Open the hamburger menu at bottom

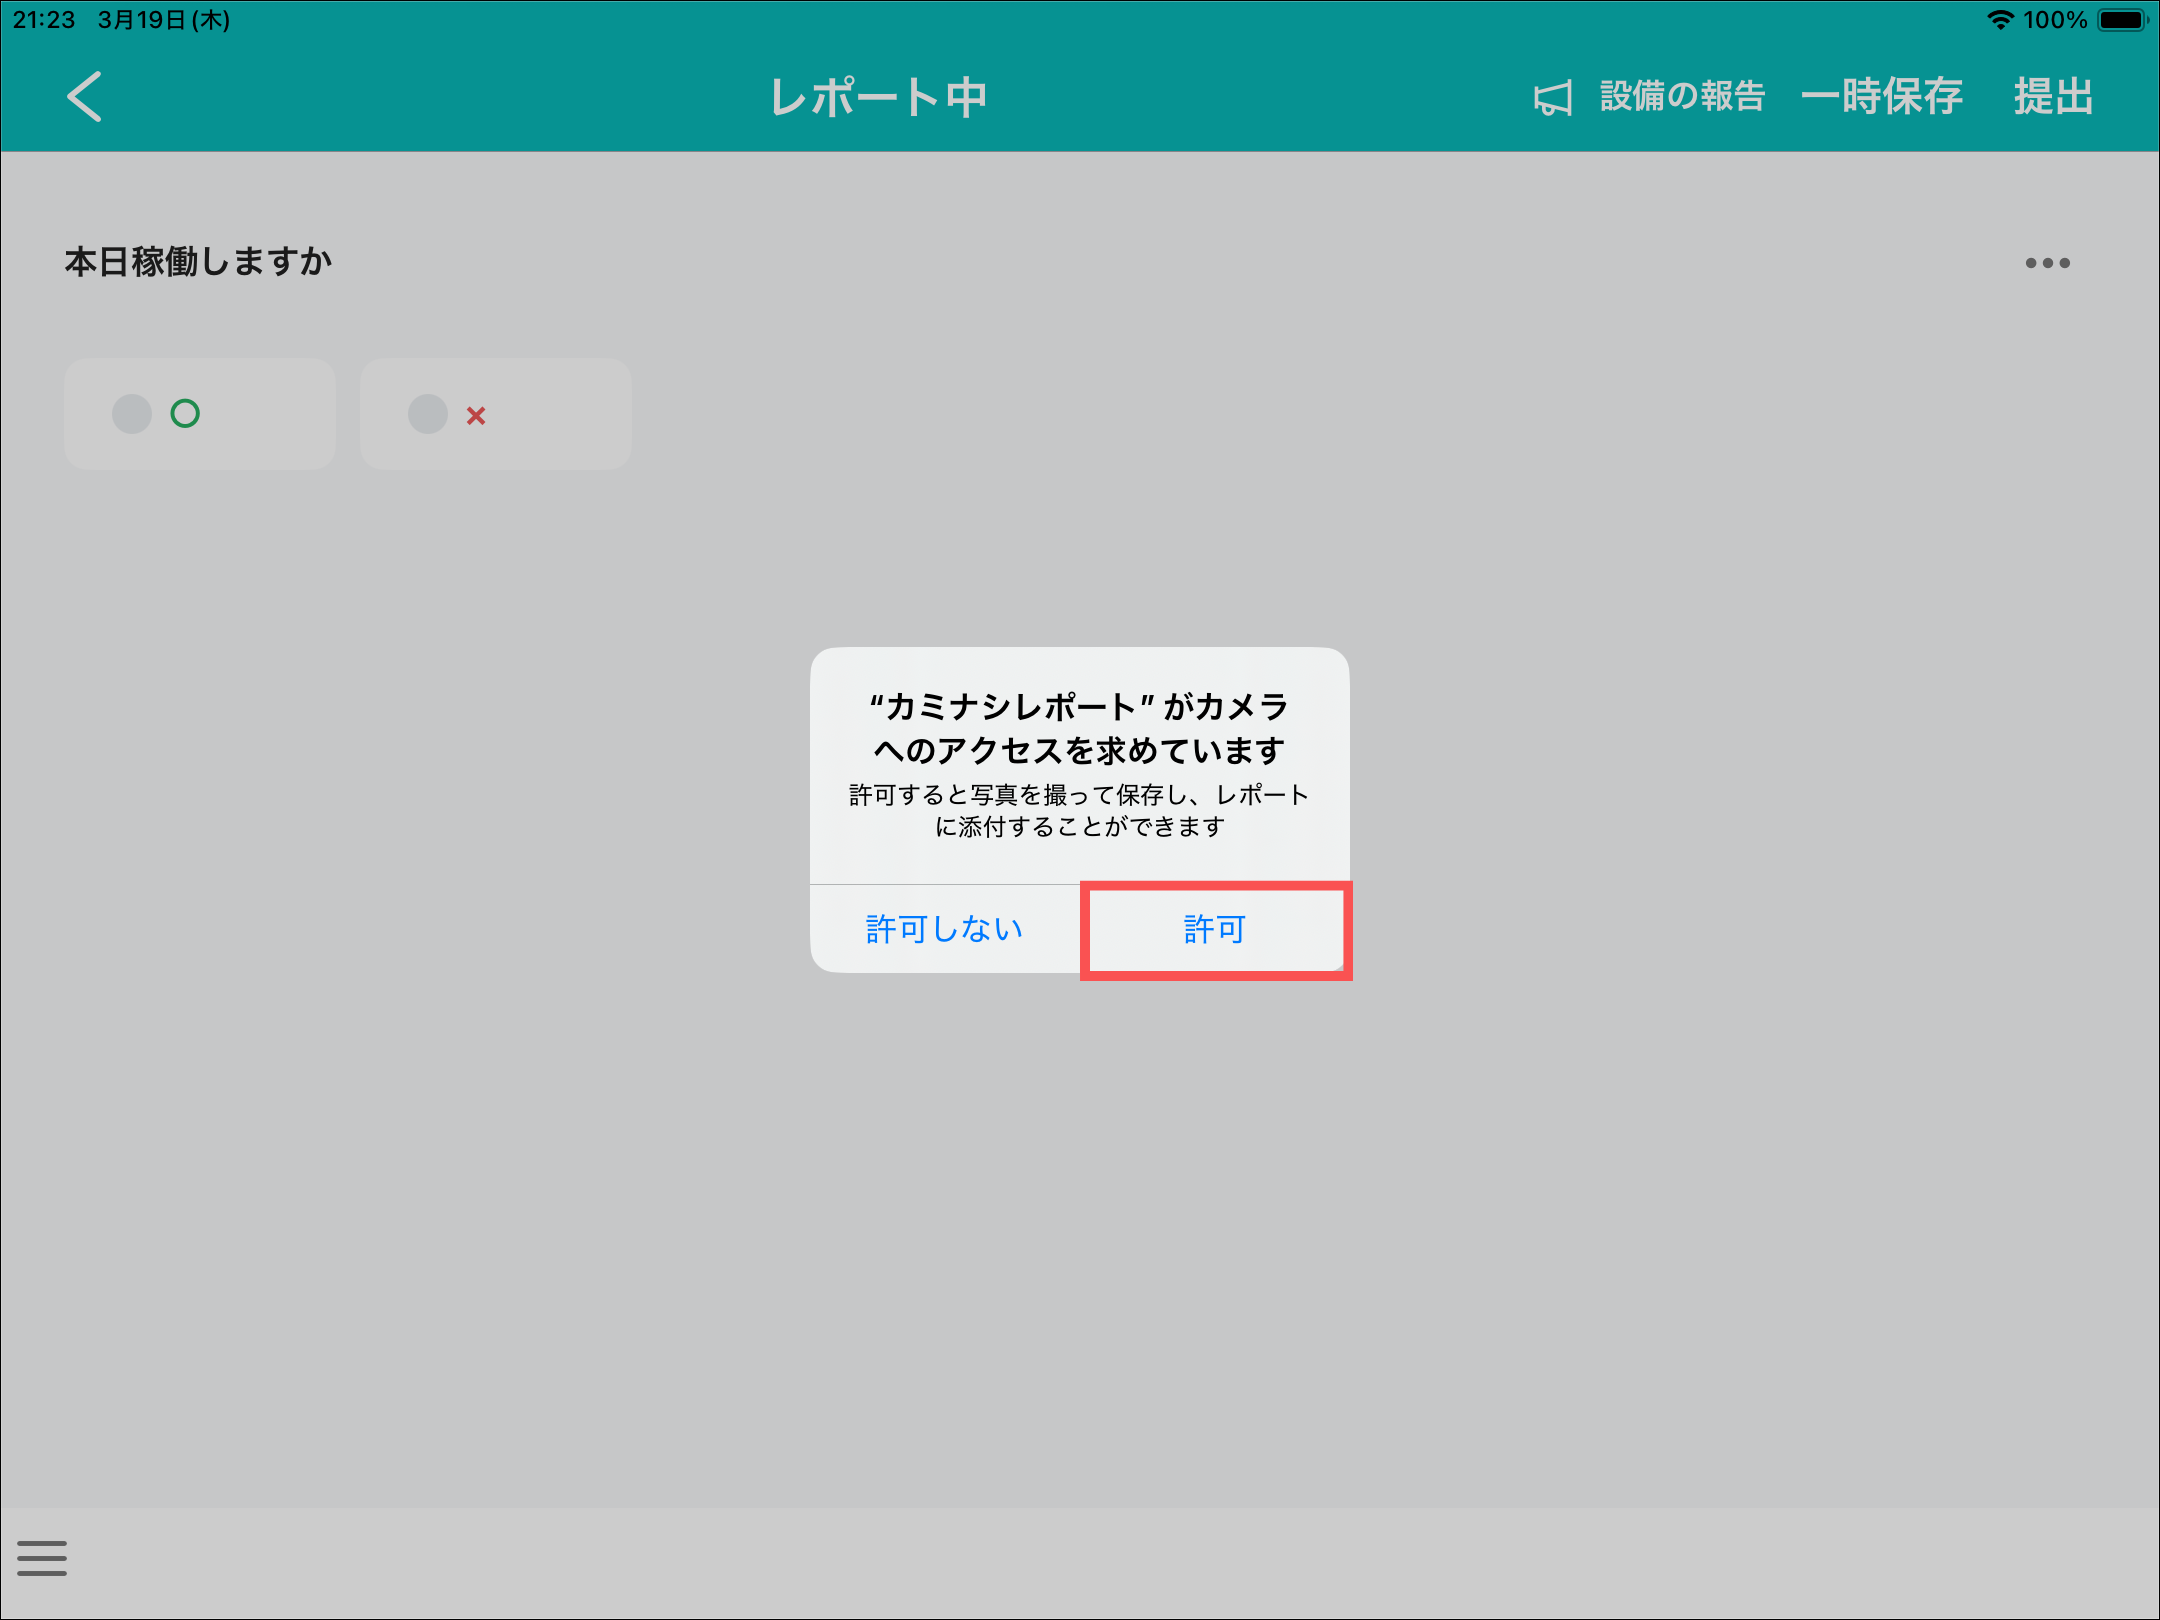[x=42, y=1557]
